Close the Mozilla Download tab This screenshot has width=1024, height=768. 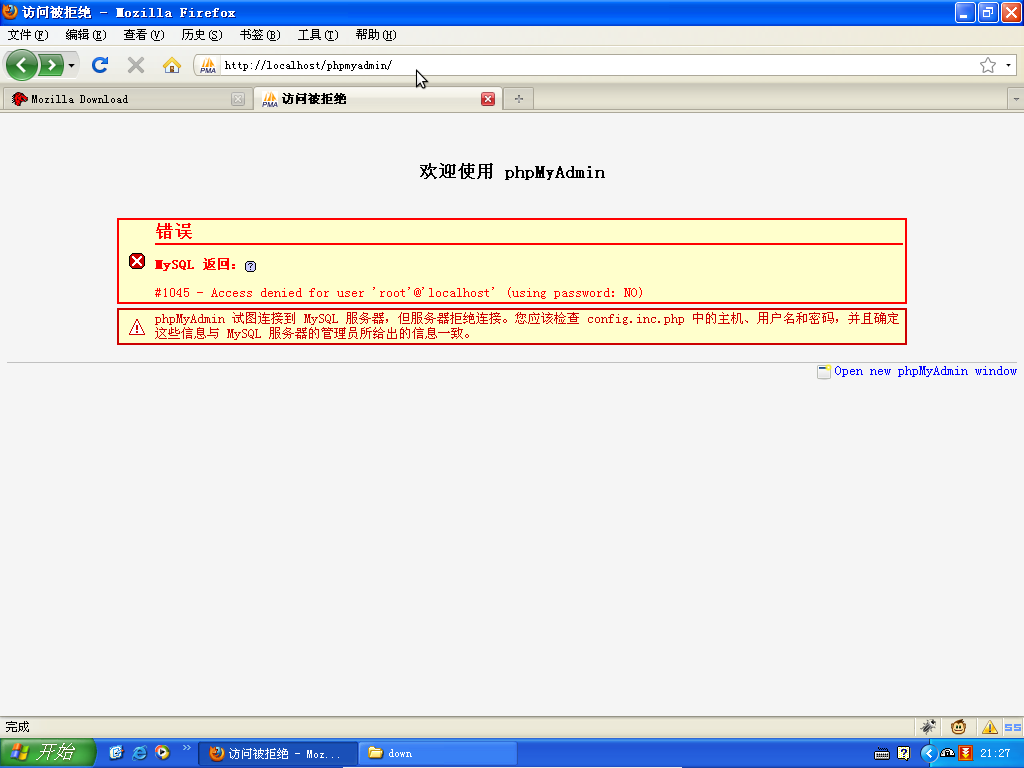coord(238,99)
